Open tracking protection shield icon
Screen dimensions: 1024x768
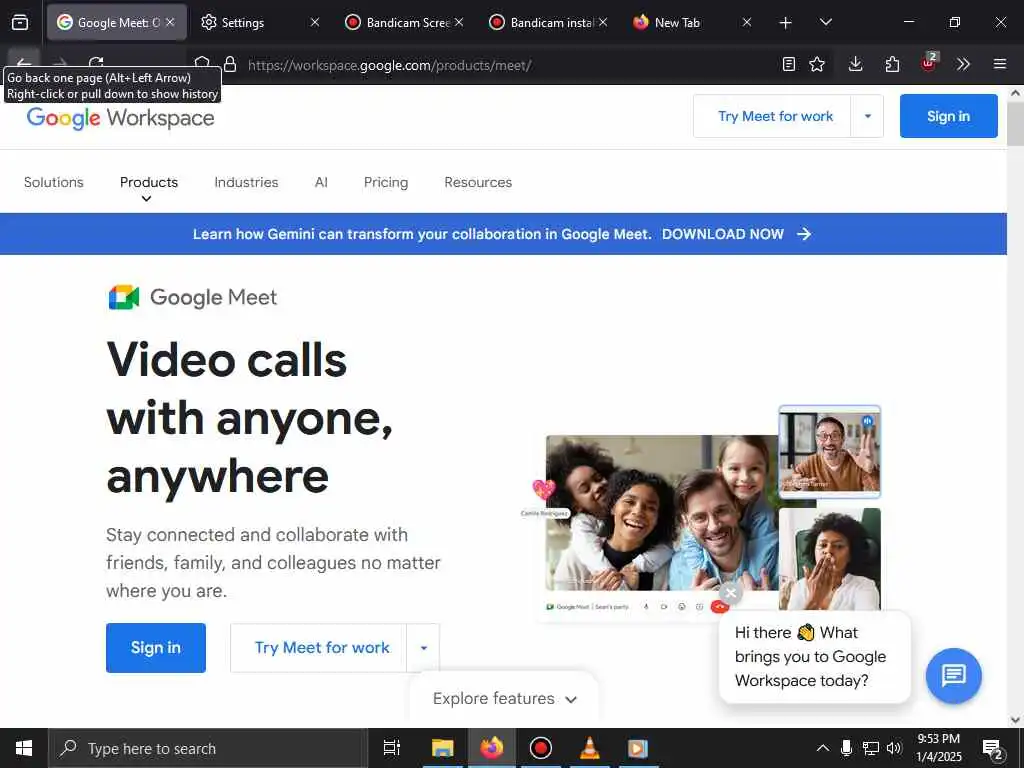tap(202, 62)
